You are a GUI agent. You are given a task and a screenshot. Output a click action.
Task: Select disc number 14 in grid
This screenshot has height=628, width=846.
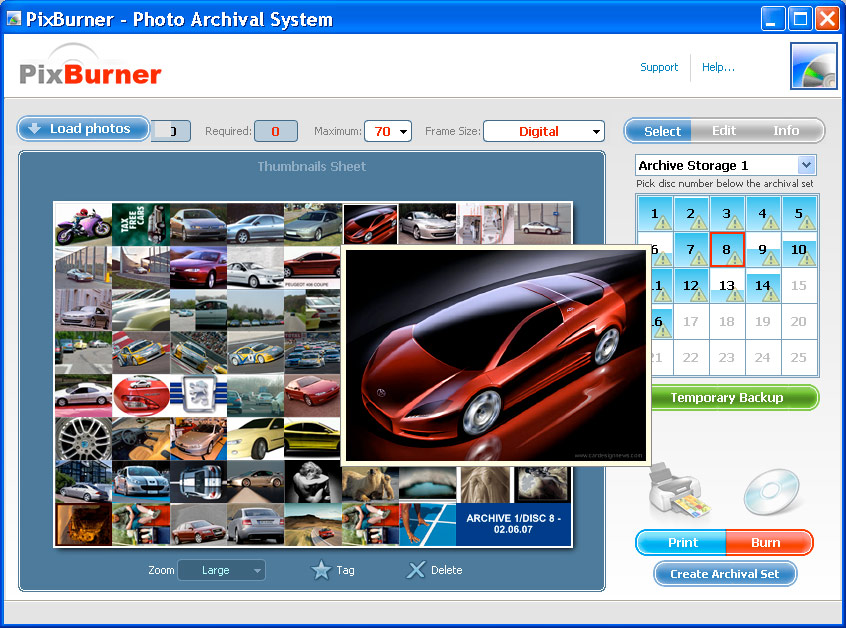[763, 286]
